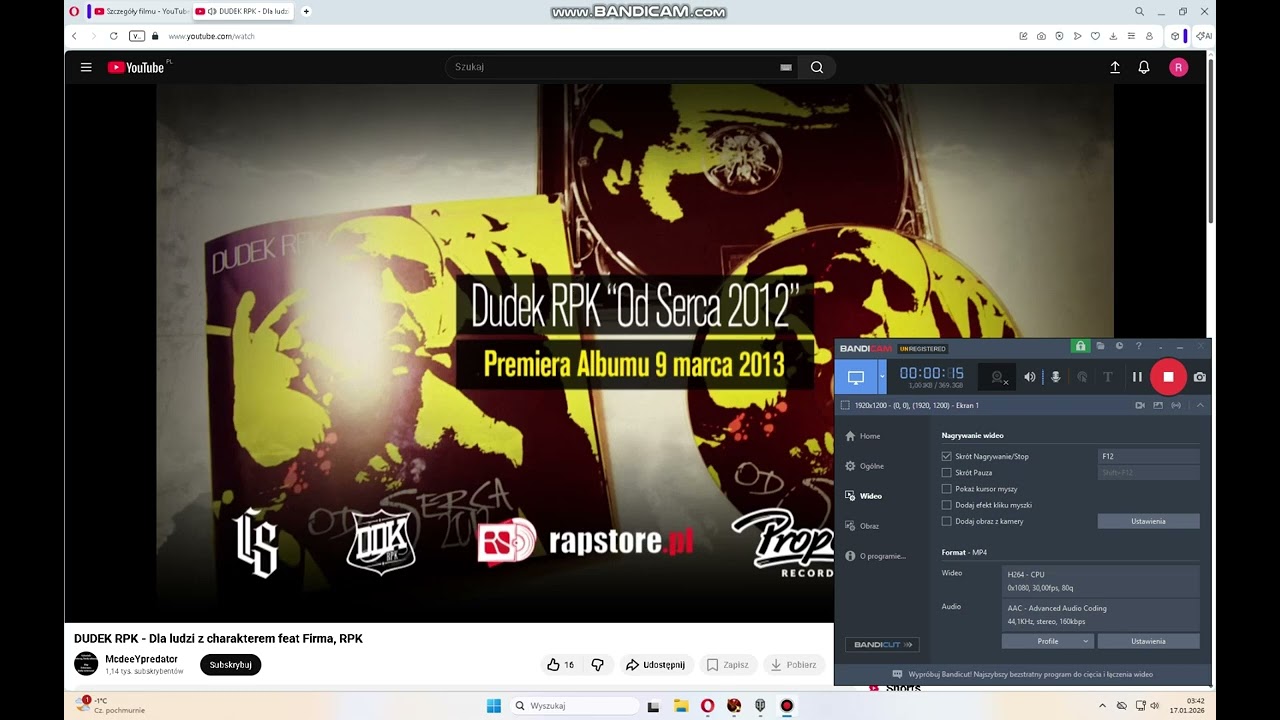Click the YouTube Szukaj search field
The height and width of the screenshot is (720, 1280).
click(610, 67)
